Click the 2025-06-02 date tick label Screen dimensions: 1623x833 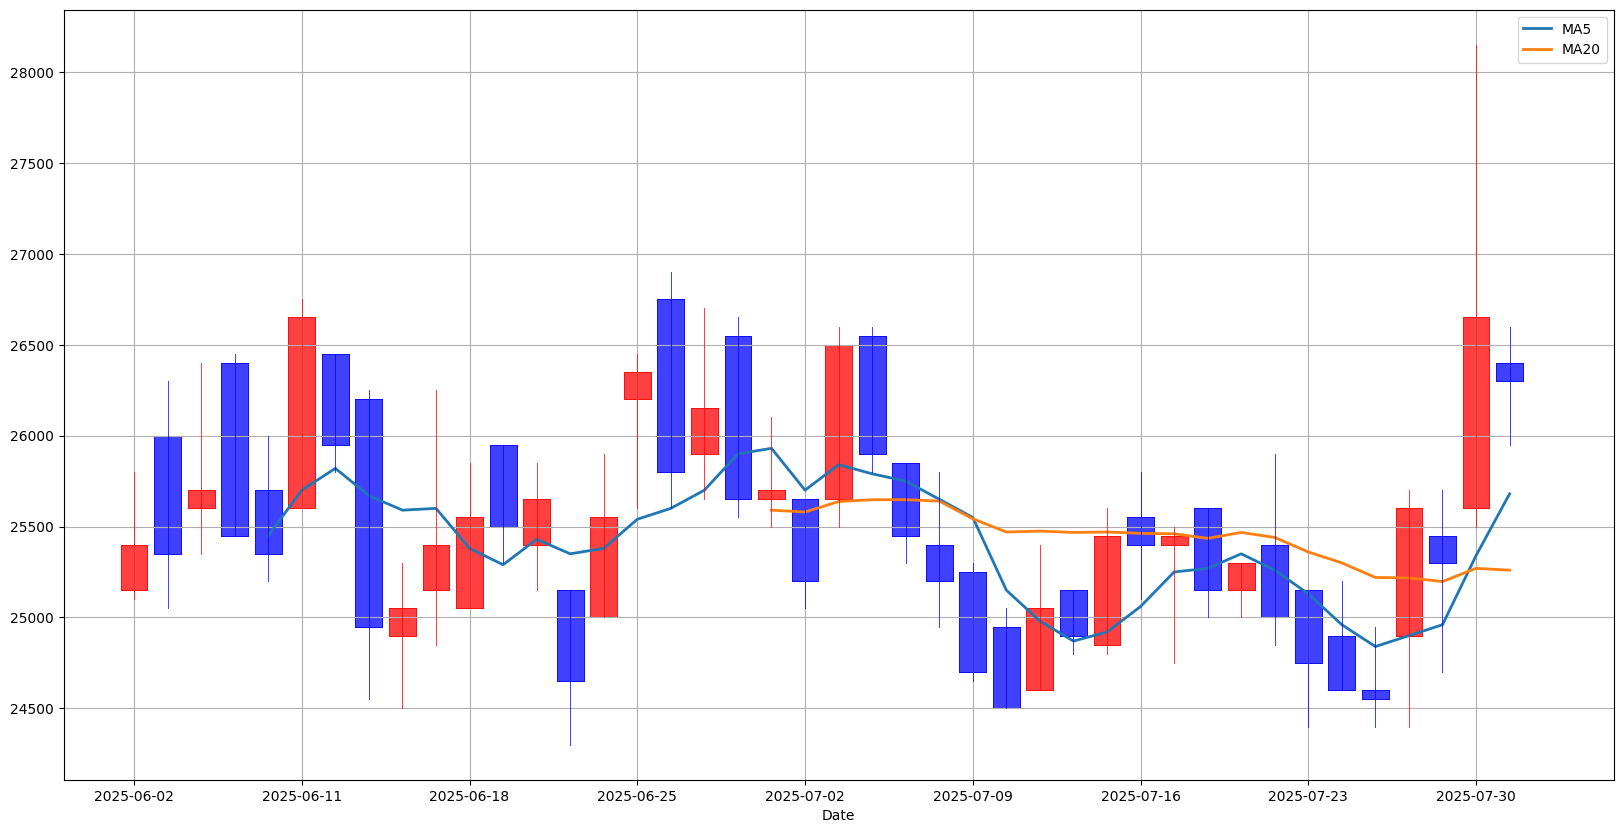[x=134, y=796]
